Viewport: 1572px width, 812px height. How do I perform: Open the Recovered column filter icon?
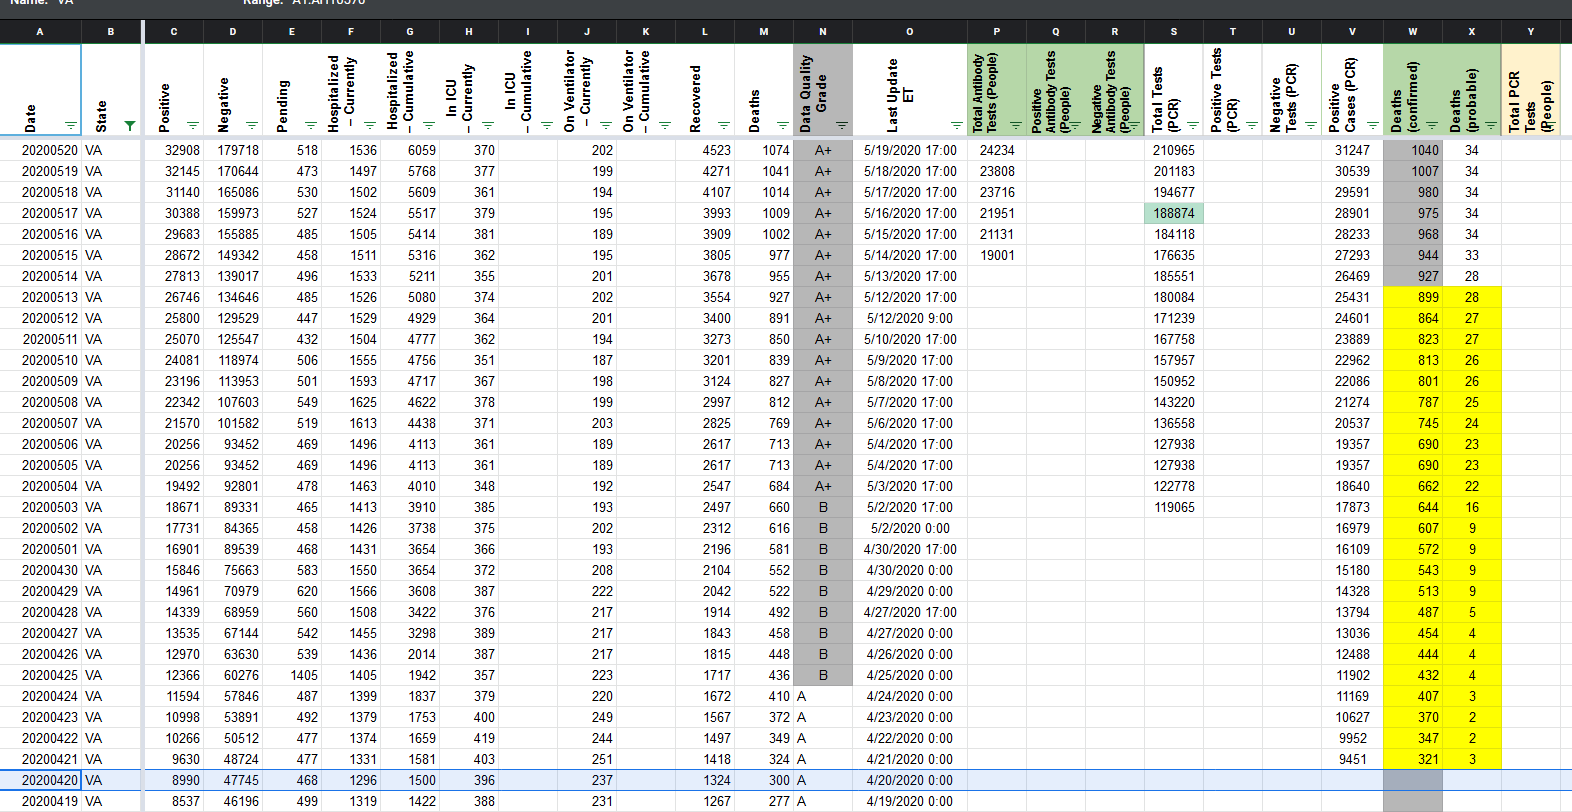pyautogui.click(x=724, y=126)
